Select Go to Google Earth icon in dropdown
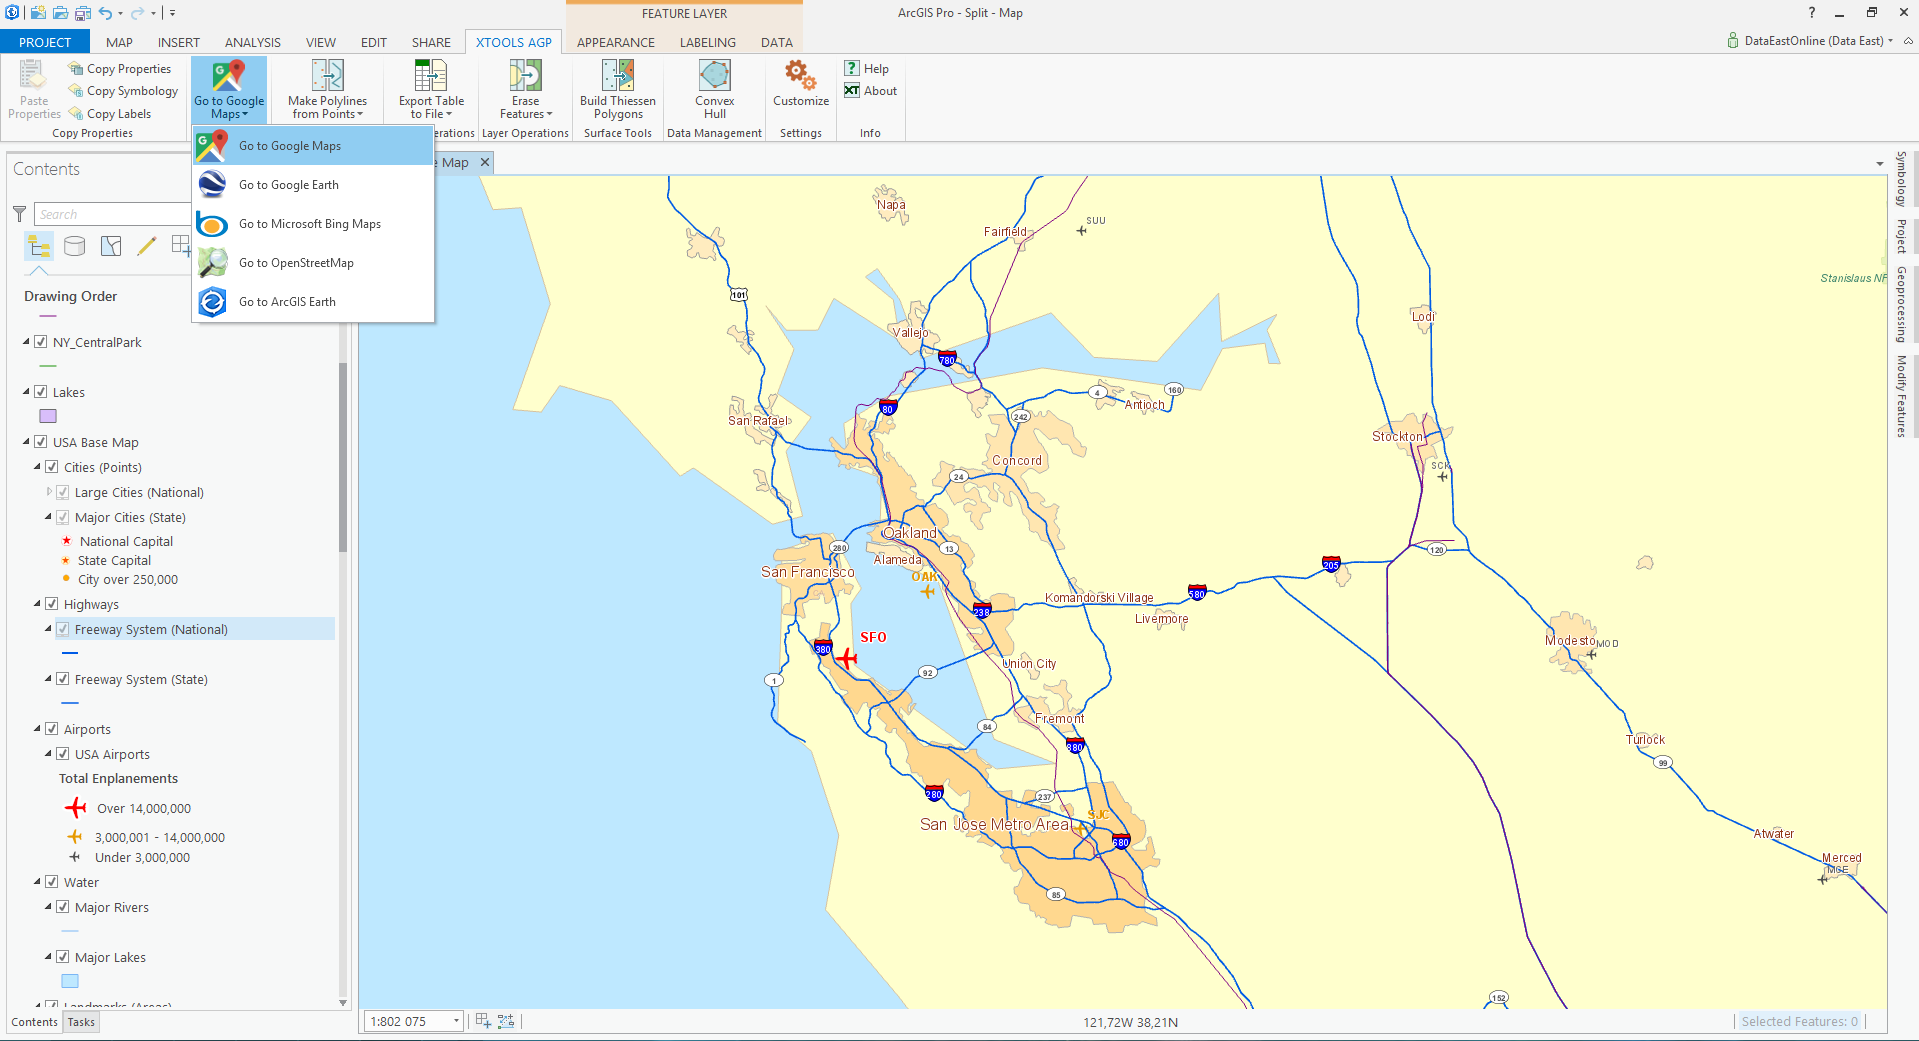 point(213,185)
